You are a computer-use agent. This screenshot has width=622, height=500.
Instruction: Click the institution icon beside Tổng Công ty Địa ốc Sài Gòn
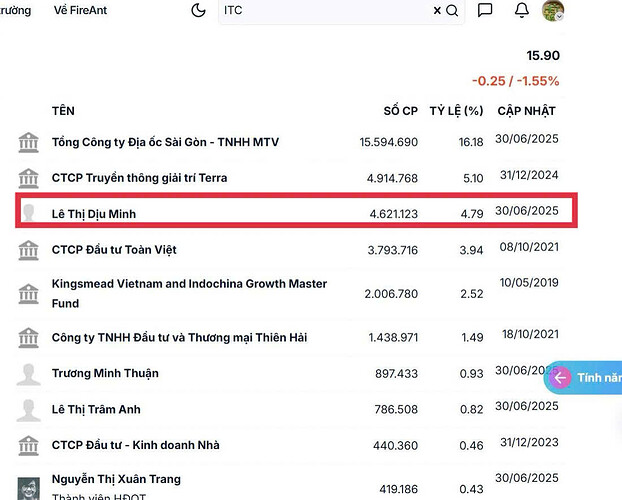click(x=29, y=142)
